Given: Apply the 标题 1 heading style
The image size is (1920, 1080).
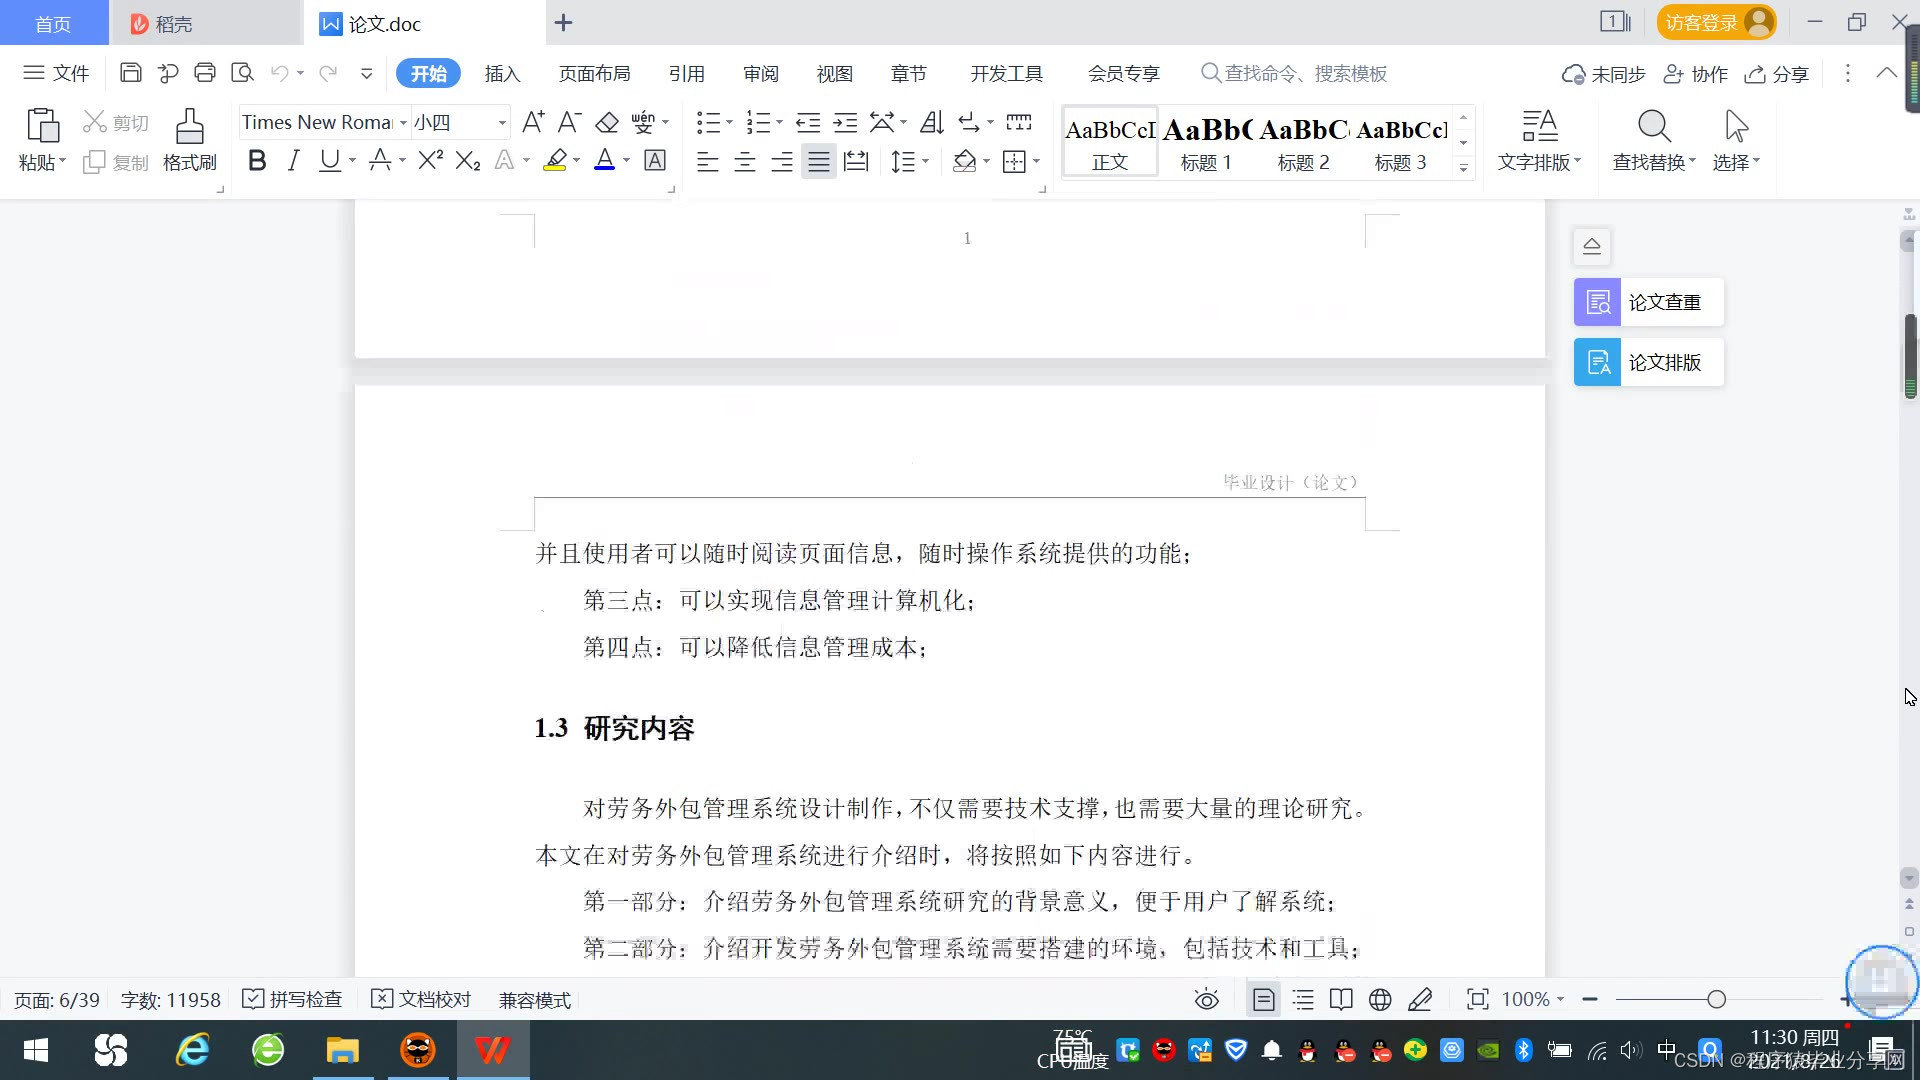Looking at the screenshot, I should coord(1207,143).
